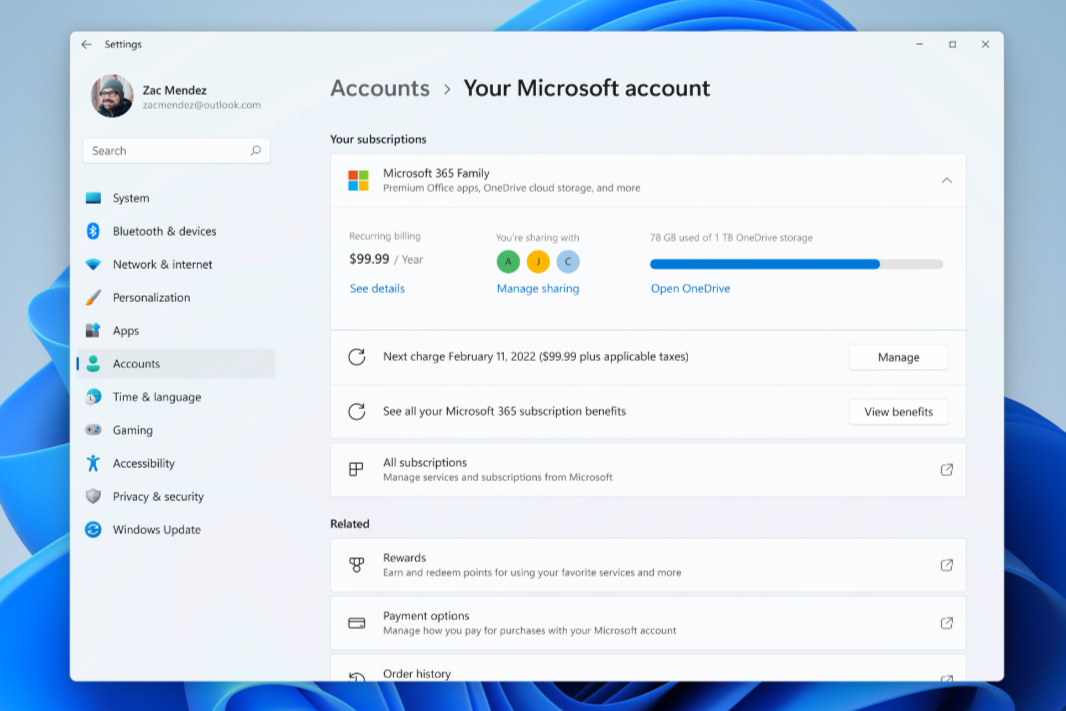Collapse the Microsoft 365 Family section

click(946, 180)
